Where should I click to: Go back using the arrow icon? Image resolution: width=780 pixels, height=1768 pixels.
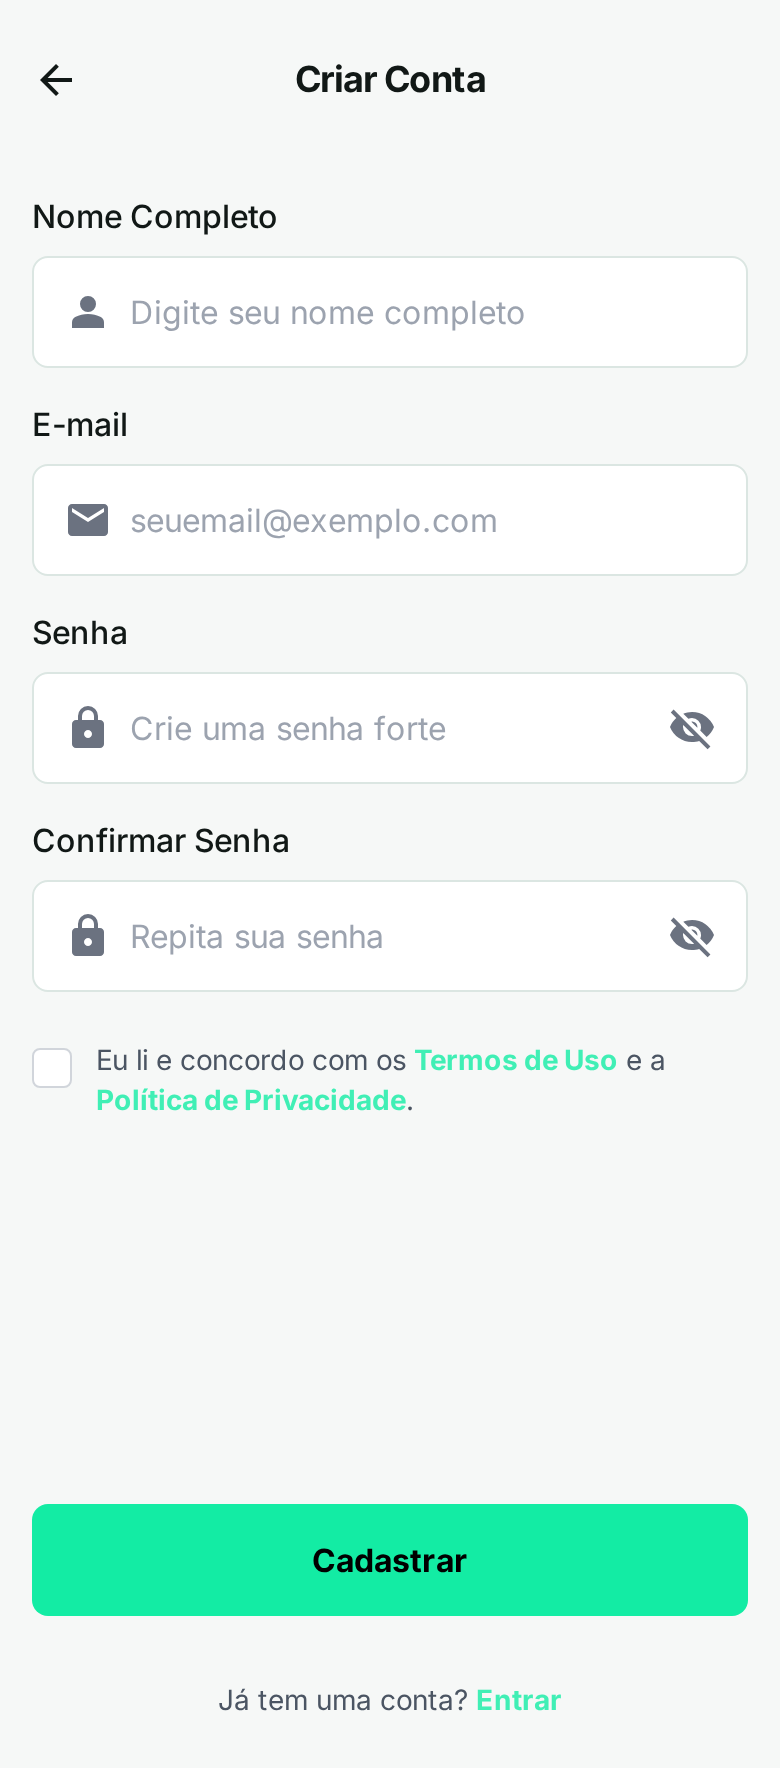(56, 80)
